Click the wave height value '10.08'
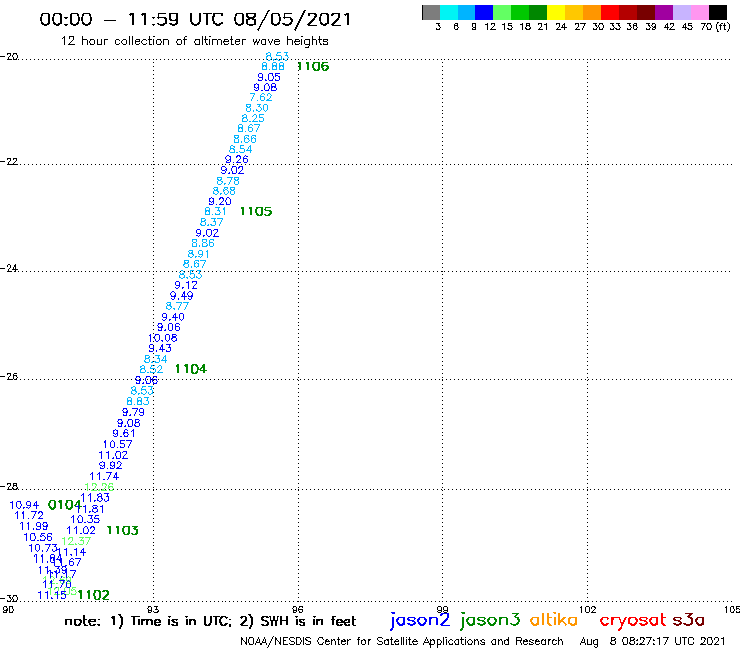 coord(163,338)
